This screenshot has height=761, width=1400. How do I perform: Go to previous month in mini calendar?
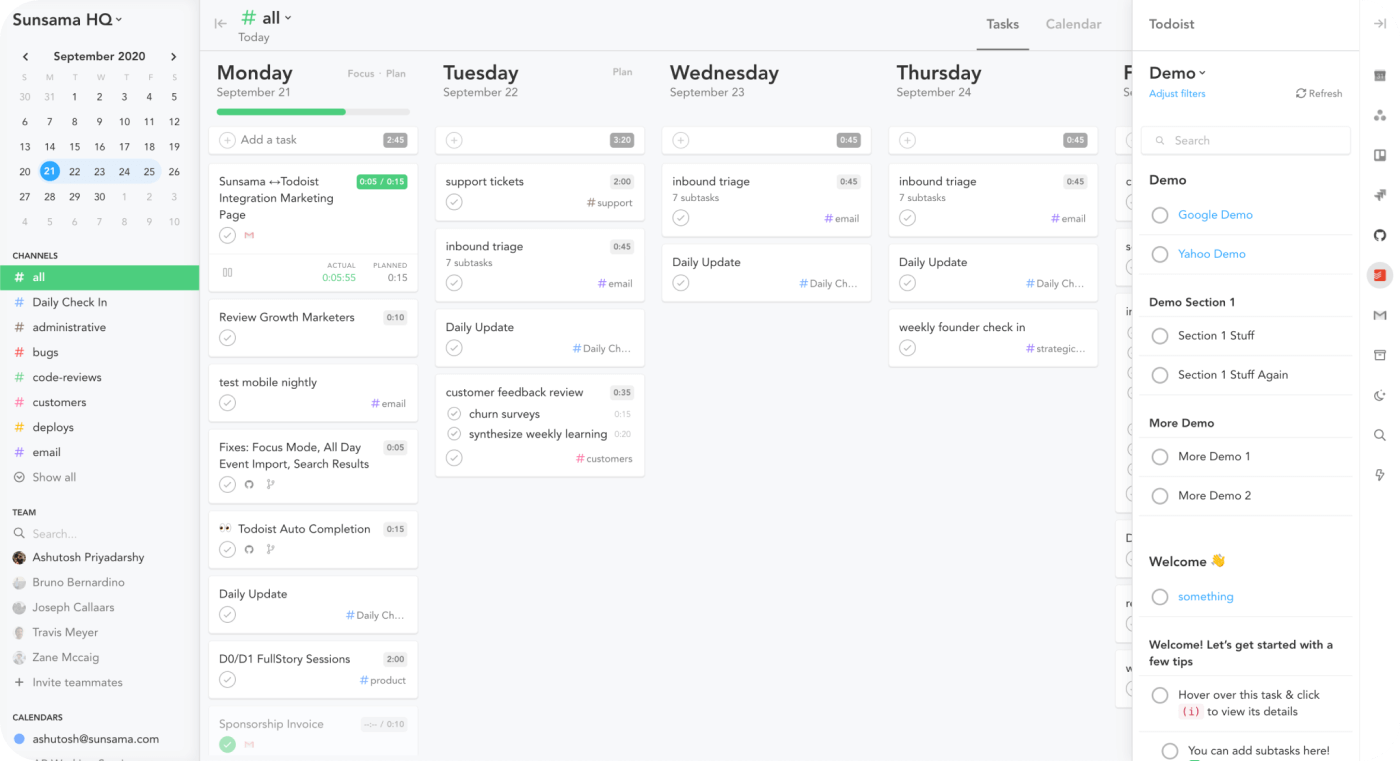point(25,57)
